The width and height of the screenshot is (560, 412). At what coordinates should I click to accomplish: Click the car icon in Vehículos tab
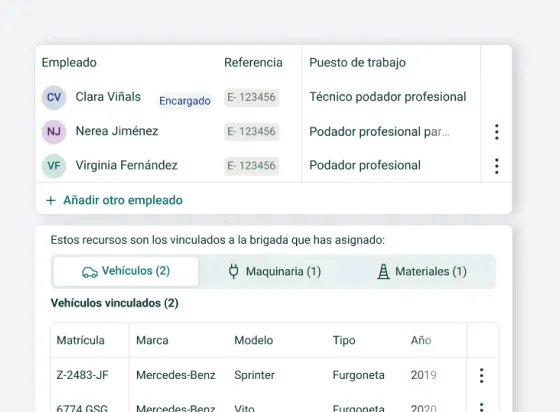[x=90, y=272]
